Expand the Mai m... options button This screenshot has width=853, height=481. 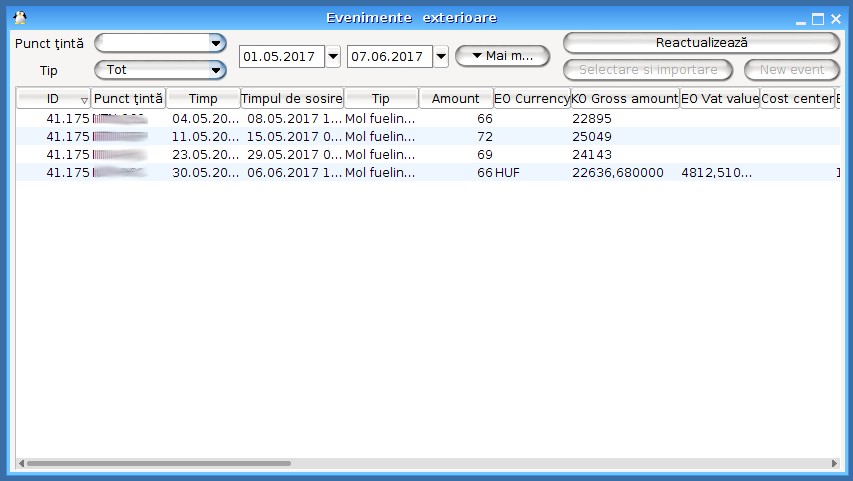(502, 56)
